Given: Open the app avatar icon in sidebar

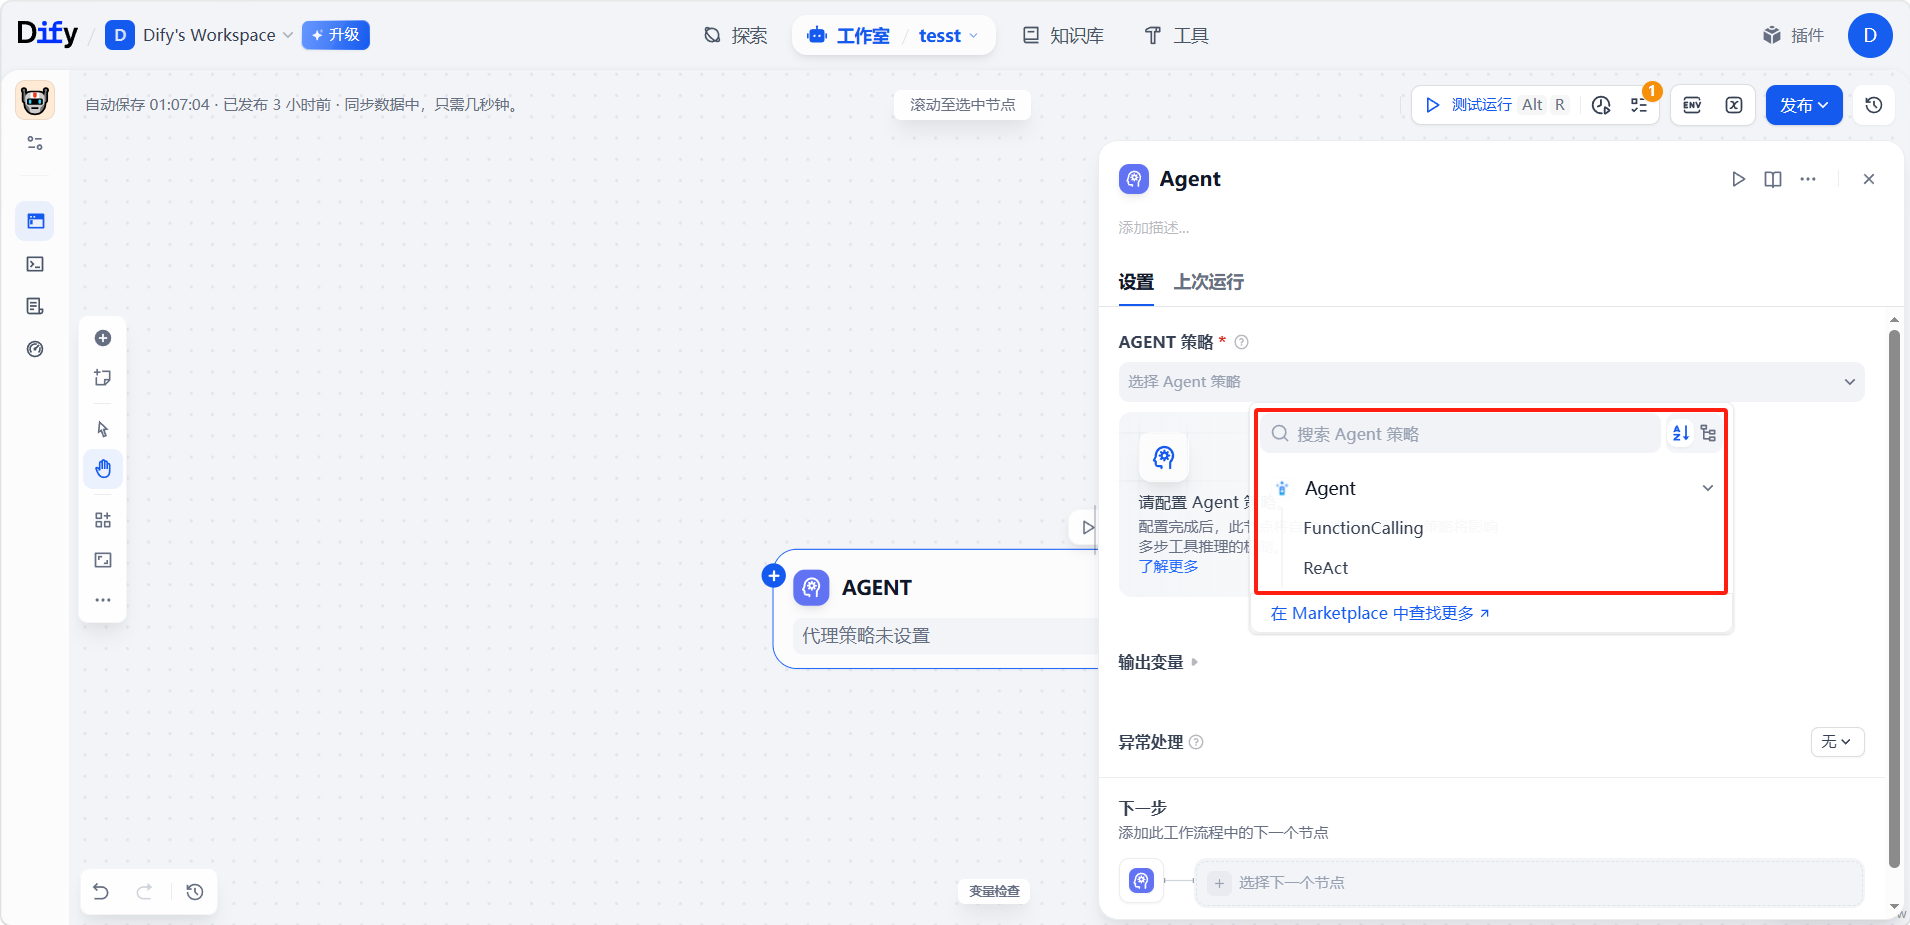Looking at the screenshot, I should click(x=35, y=100).
